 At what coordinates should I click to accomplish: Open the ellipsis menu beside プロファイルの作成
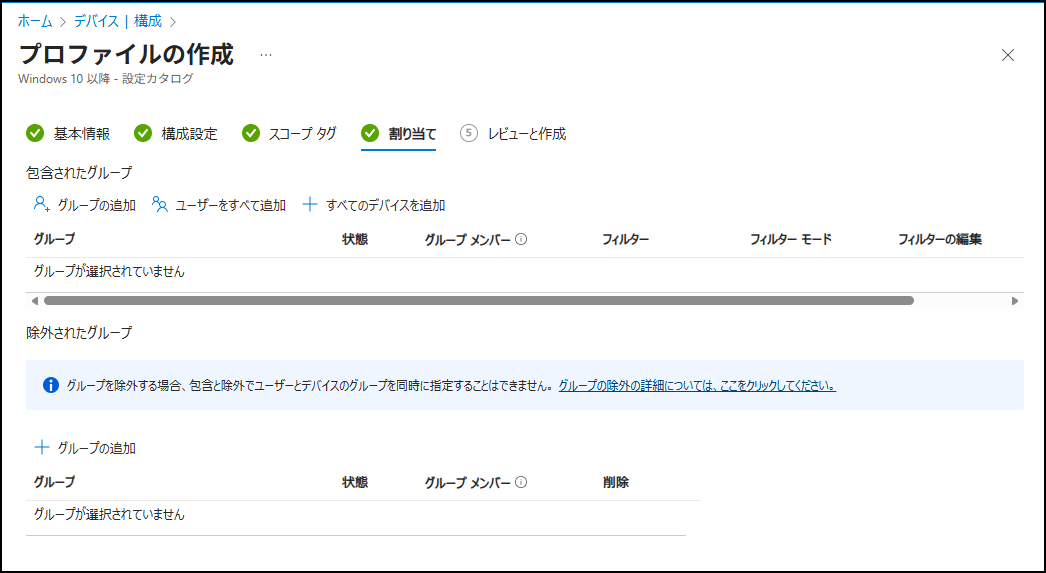(266, 55)
